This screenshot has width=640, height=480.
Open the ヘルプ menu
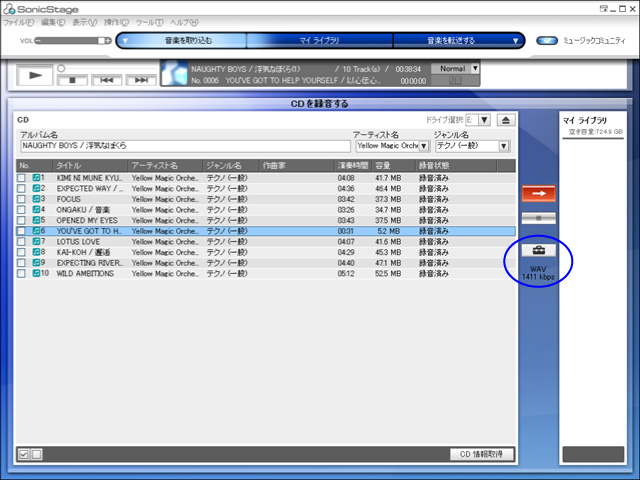click(184, 22)
